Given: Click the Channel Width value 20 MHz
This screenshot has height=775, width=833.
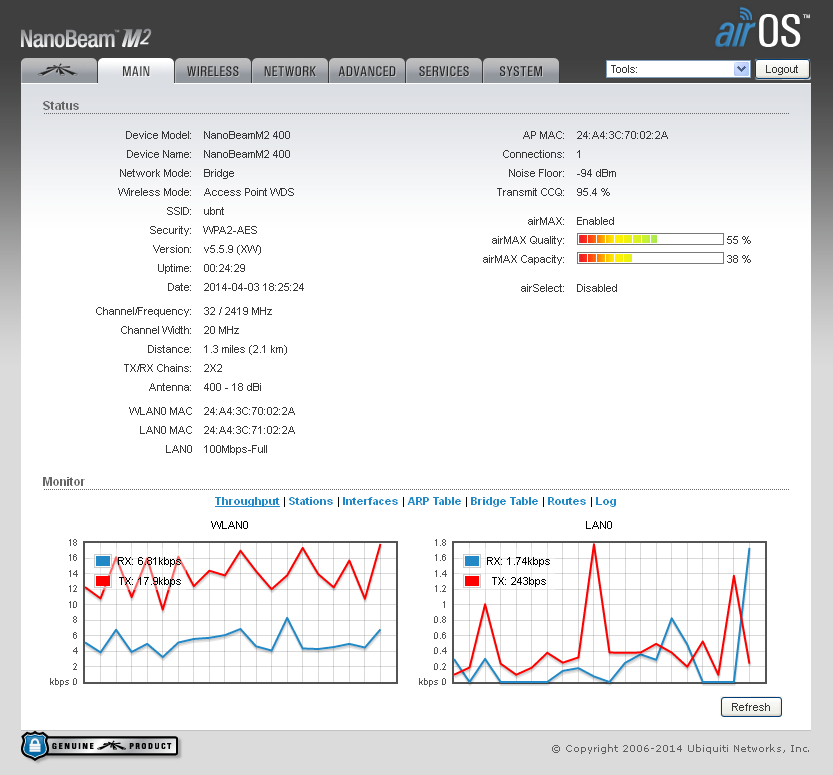Looking at the screenshot, I should (221, 330).
